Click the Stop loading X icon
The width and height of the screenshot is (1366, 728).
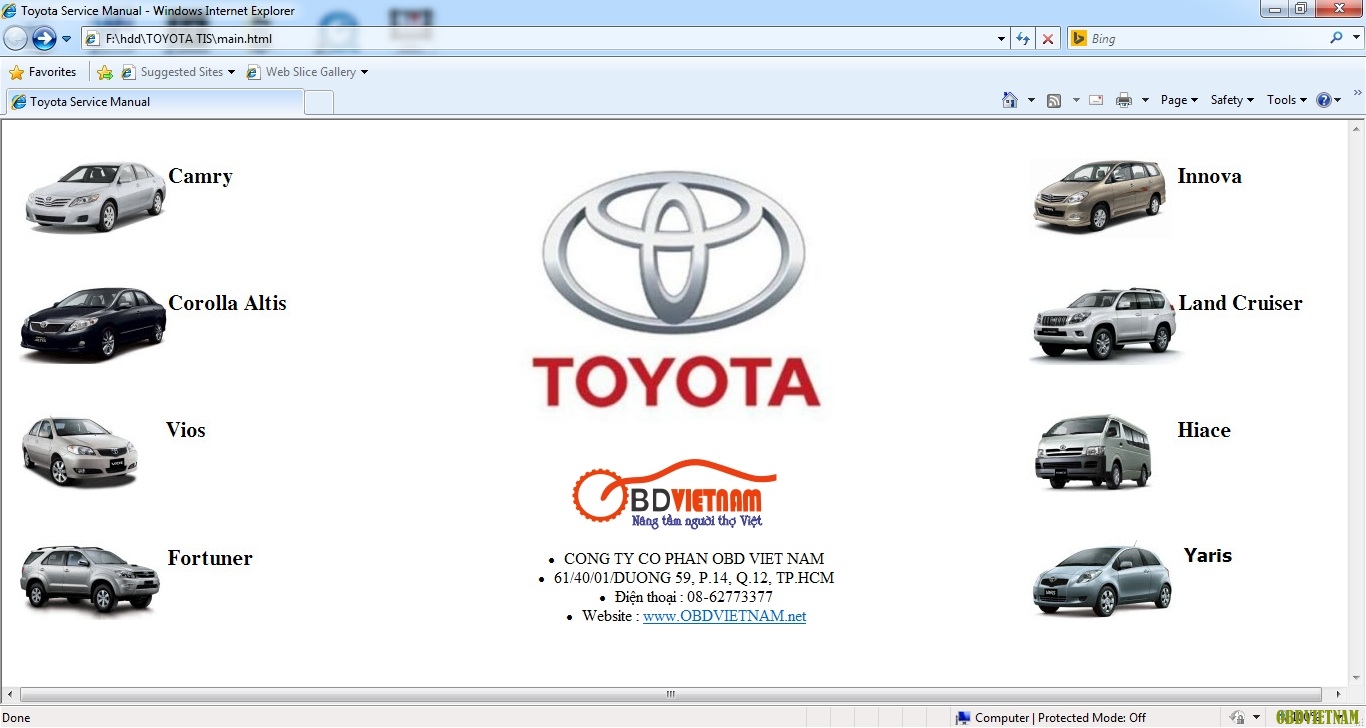[x=1048, y=39]
